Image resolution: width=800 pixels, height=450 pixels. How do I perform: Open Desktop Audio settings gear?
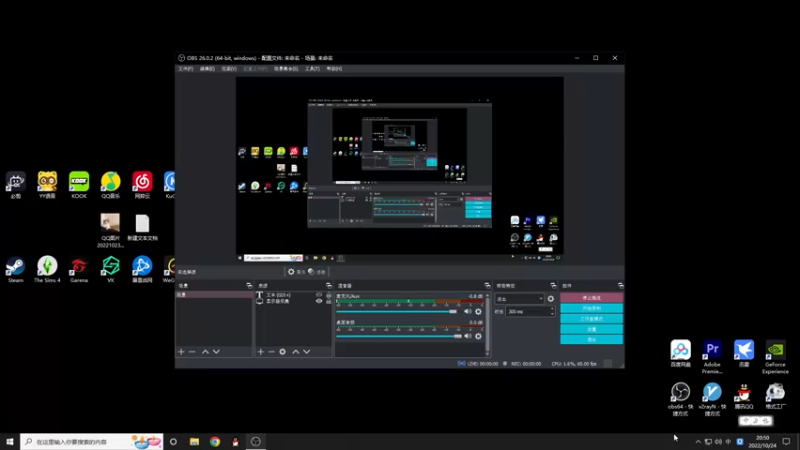pyautogui.click(x=478, y=336)
